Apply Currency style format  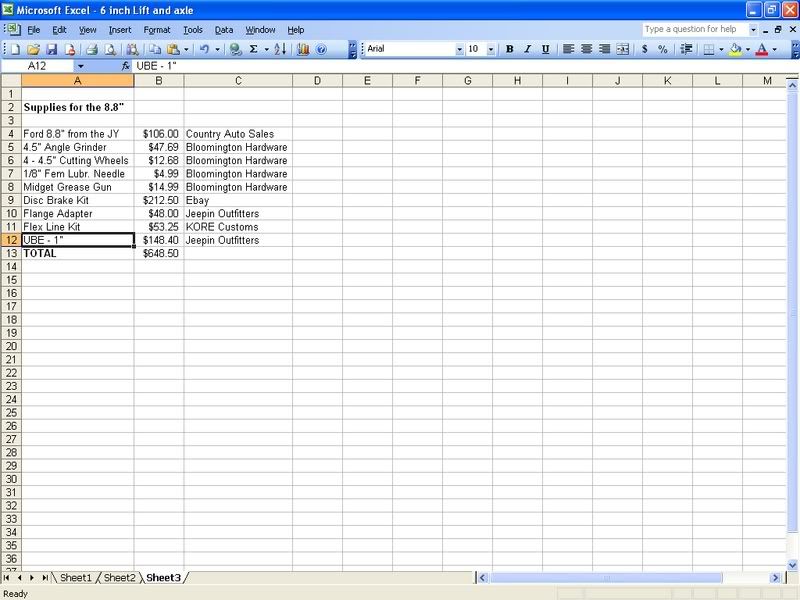645,49
